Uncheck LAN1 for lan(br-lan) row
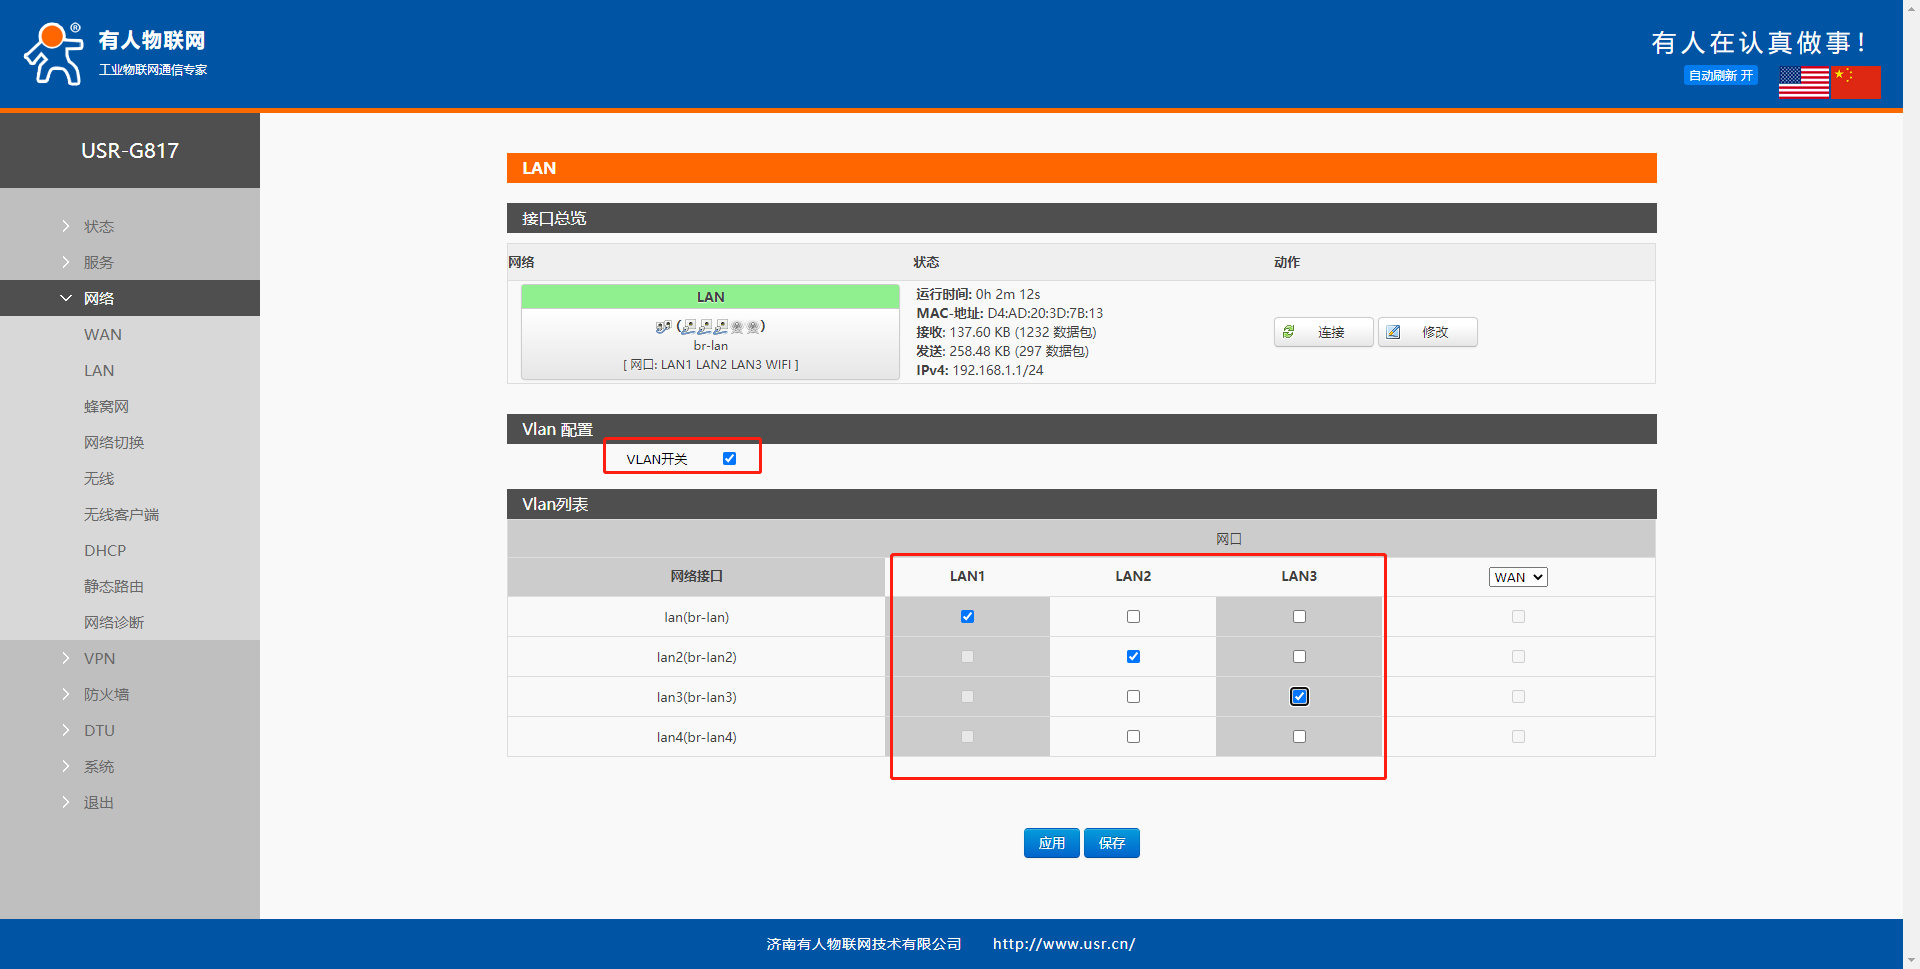 coord(967,617)
